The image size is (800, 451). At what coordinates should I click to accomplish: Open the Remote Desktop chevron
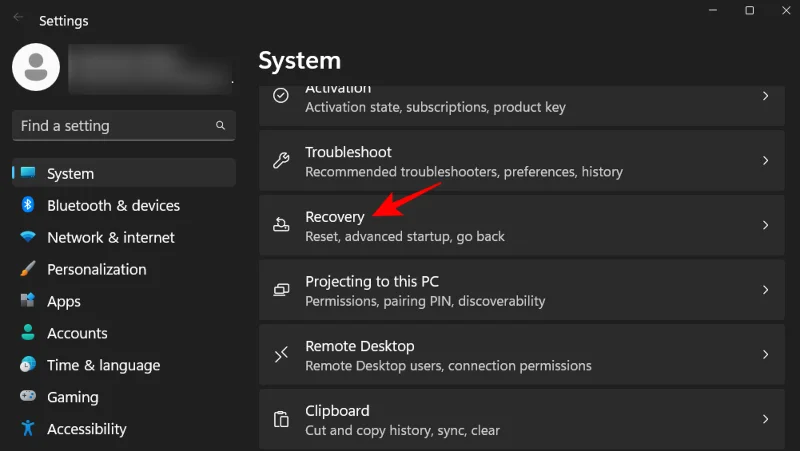[765, 354]
